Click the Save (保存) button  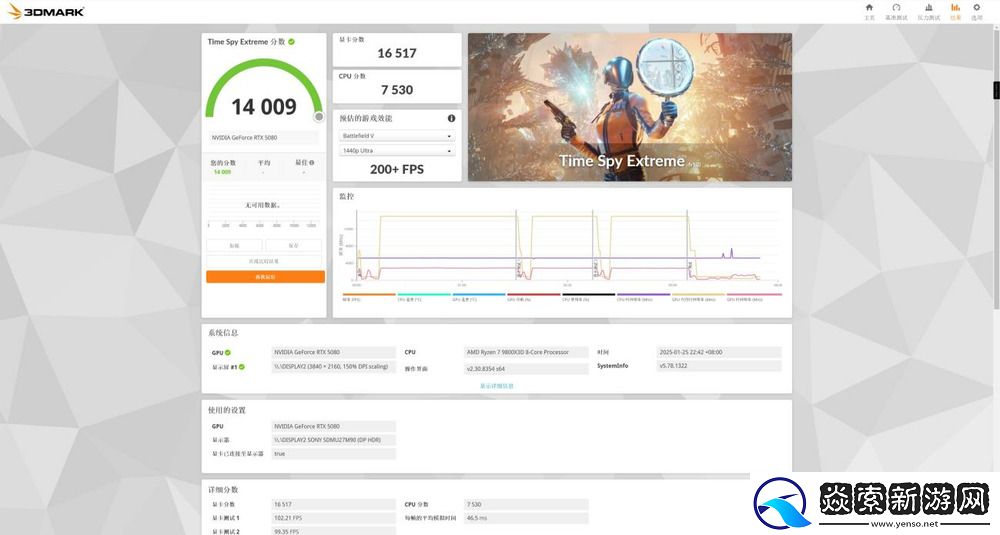[294, 245]
